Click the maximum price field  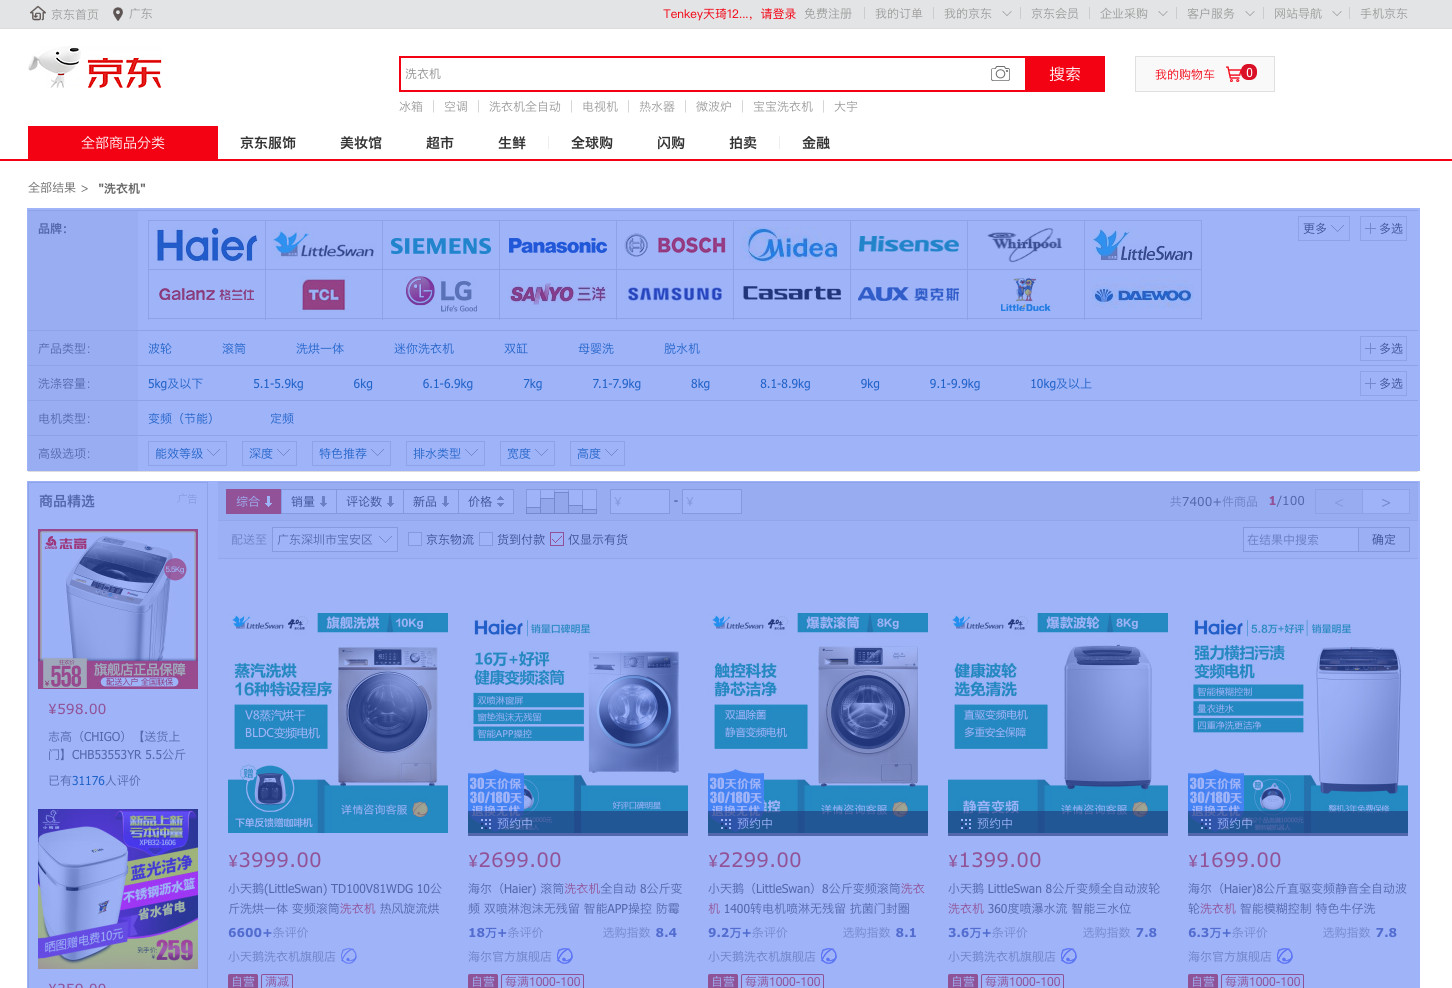point(711,501)
